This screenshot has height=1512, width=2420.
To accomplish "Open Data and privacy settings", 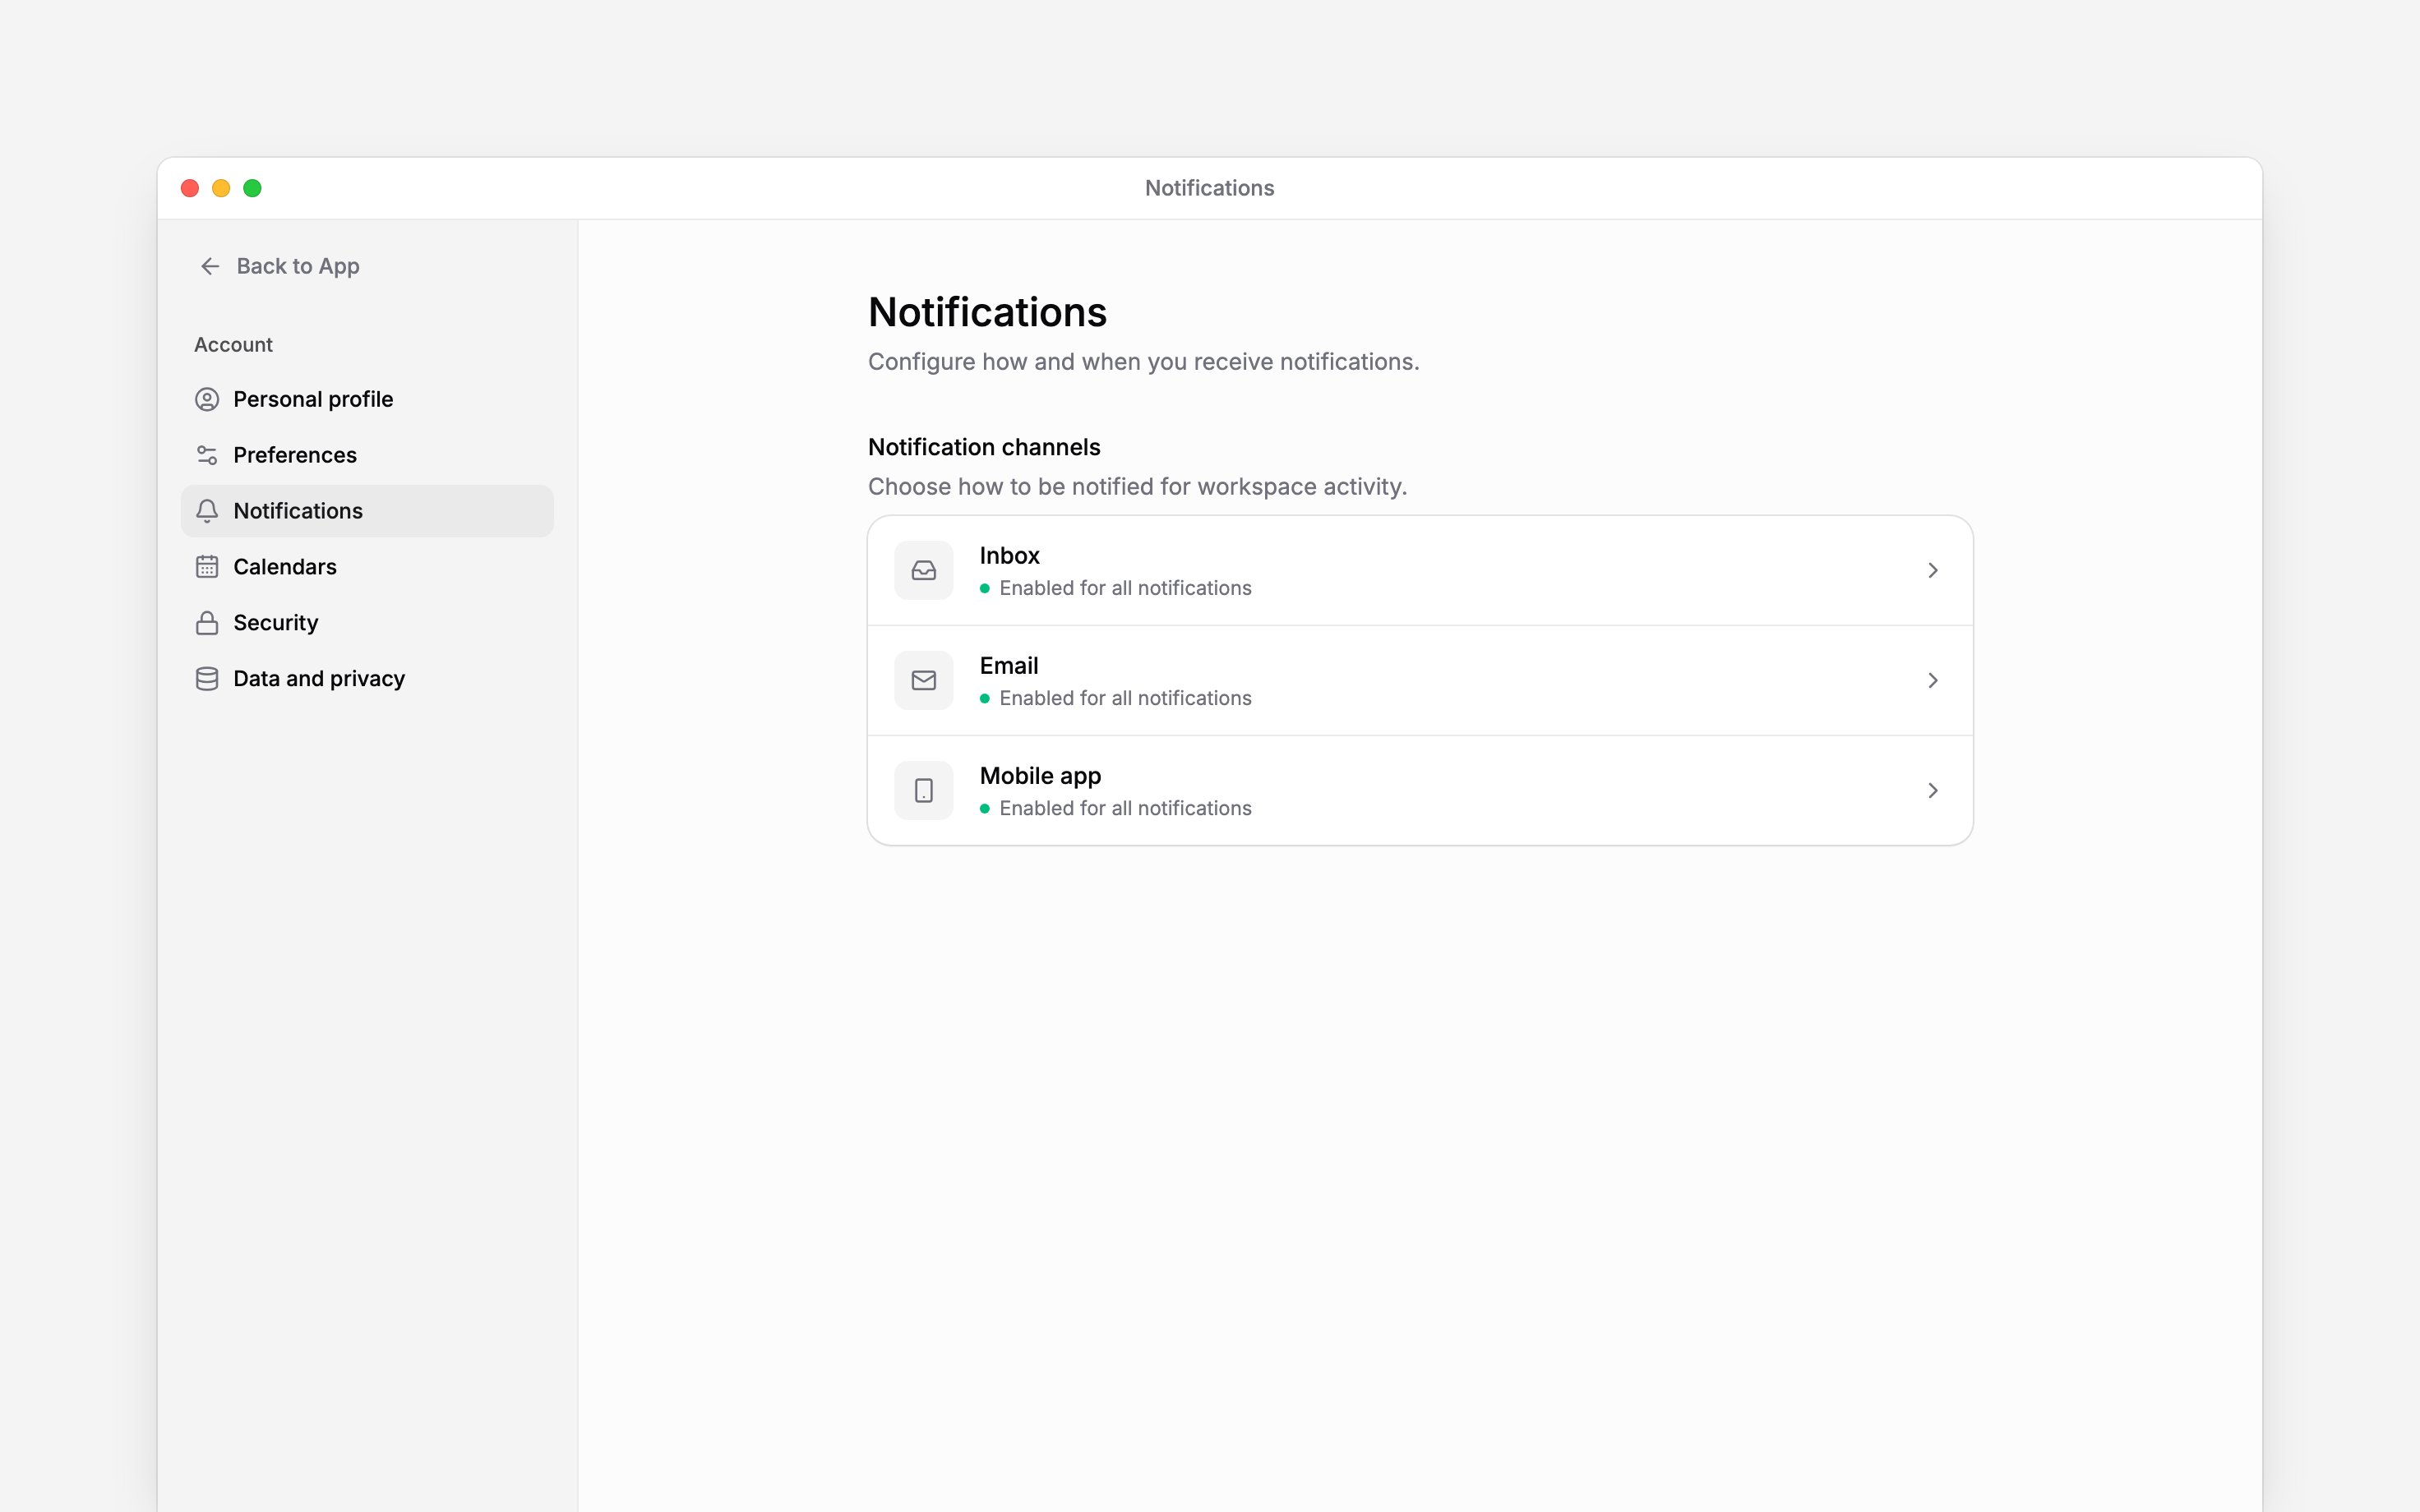I will (x=367, y=679).
